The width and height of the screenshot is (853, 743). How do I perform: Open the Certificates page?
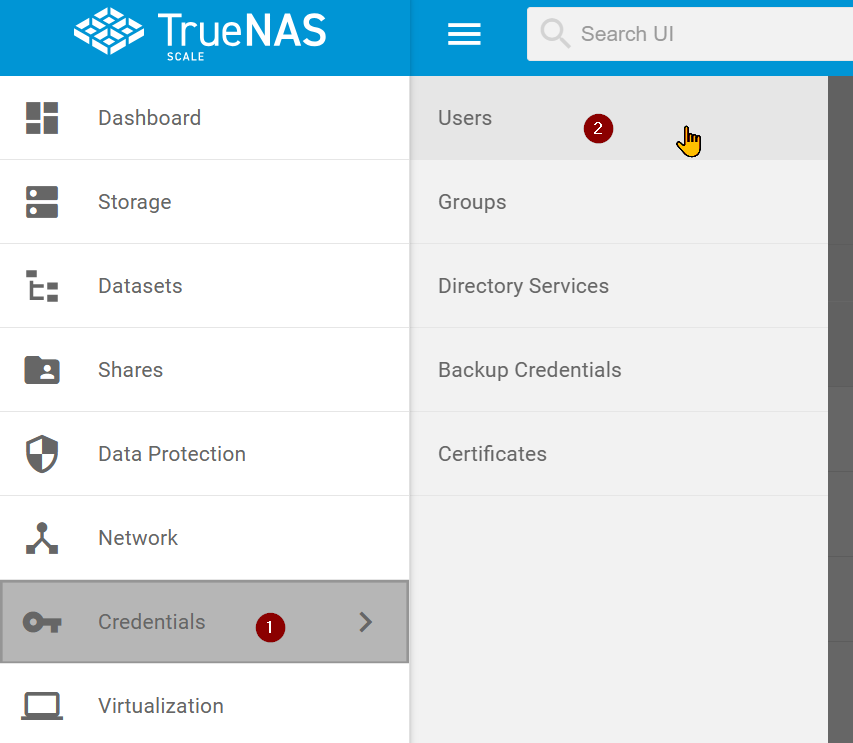(x=492, y=453)
